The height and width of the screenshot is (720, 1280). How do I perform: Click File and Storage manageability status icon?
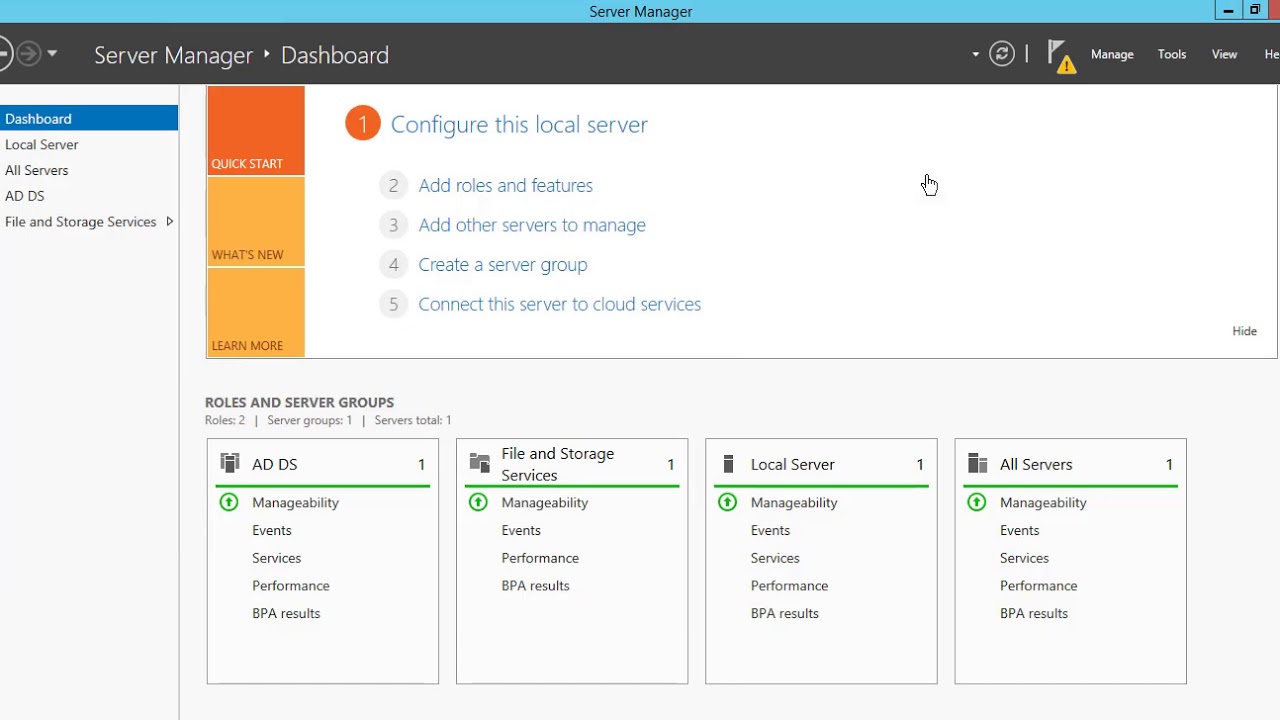[x=478, y=502]
